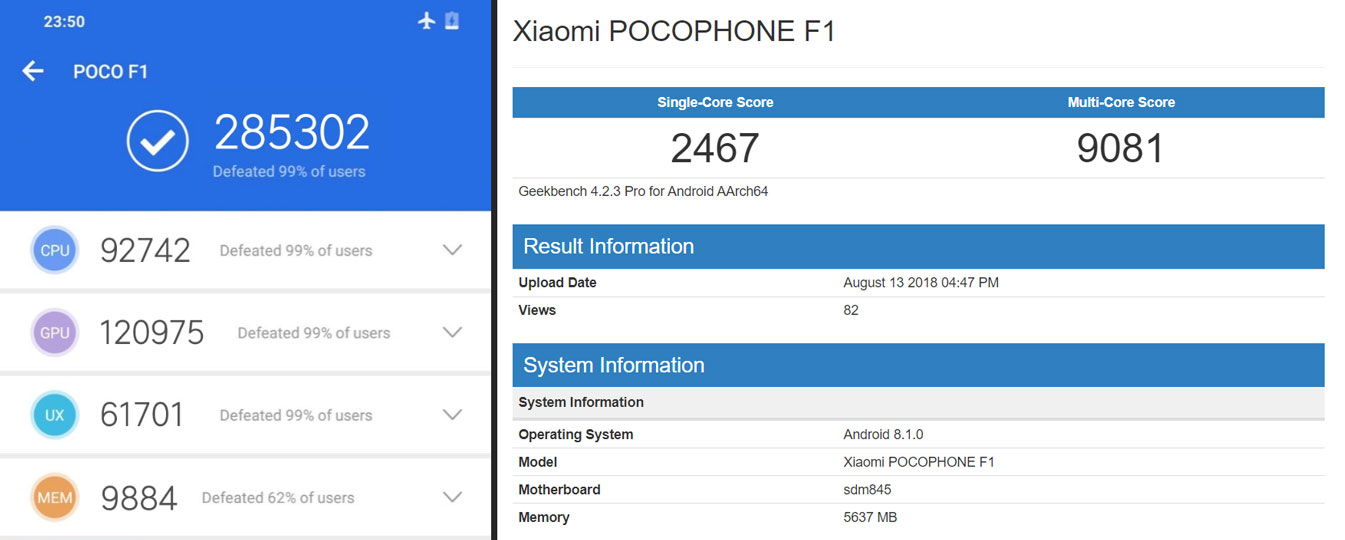Viewport: 1345px width, 540px height.
Task: Expand the UX score details chevron
Action: pyautogui.click(x=453, y=414)
